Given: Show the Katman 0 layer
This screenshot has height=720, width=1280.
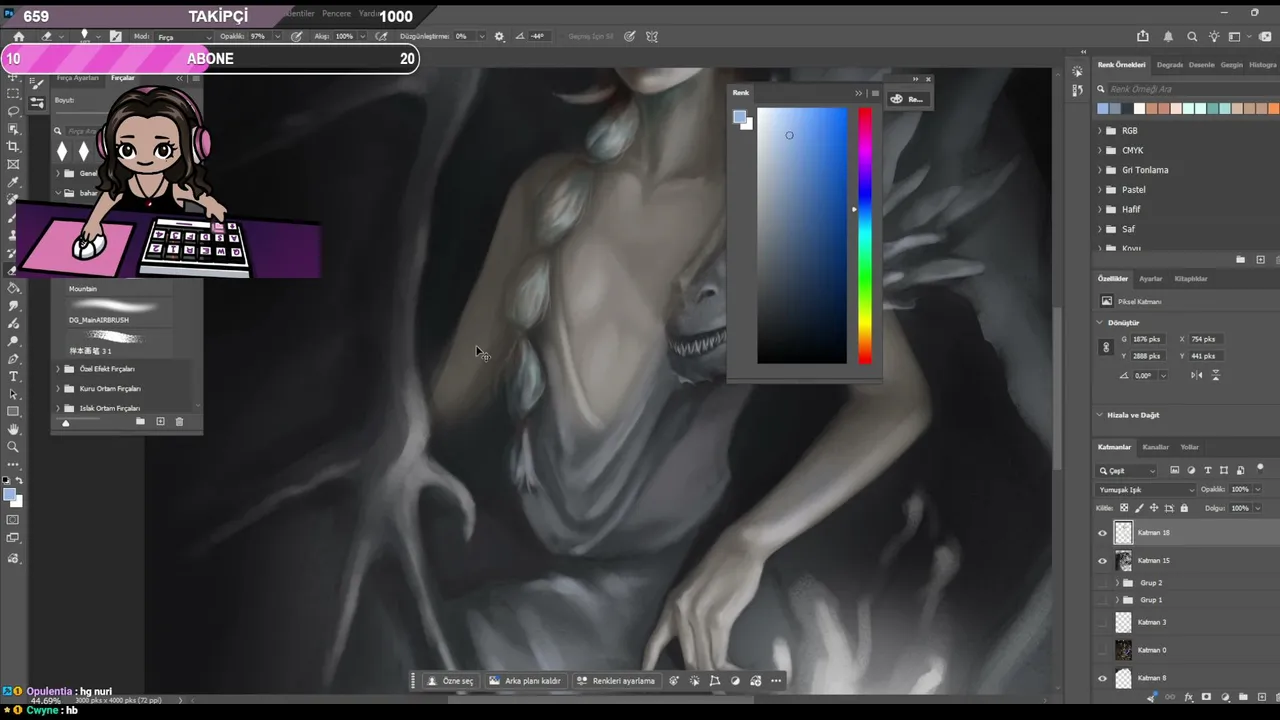Looking at the screenshot, I should coord(1103,650).
